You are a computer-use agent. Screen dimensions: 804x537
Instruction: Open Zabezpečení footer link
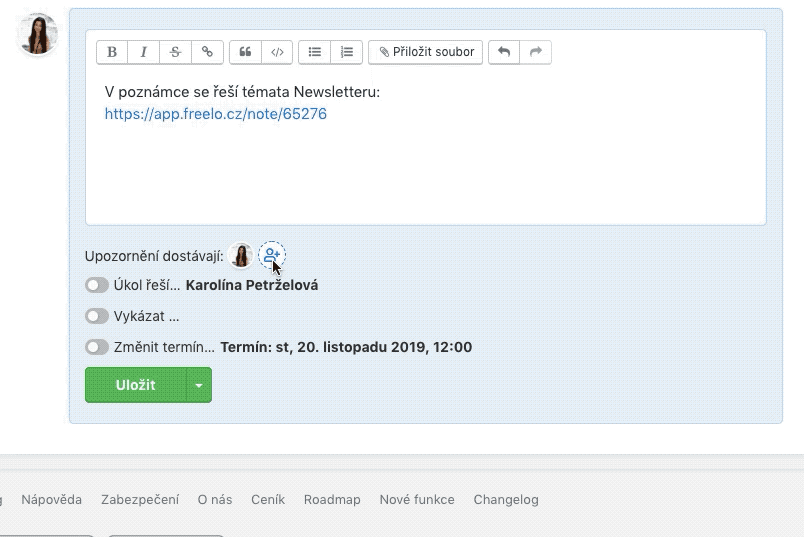tap(140, 500)
